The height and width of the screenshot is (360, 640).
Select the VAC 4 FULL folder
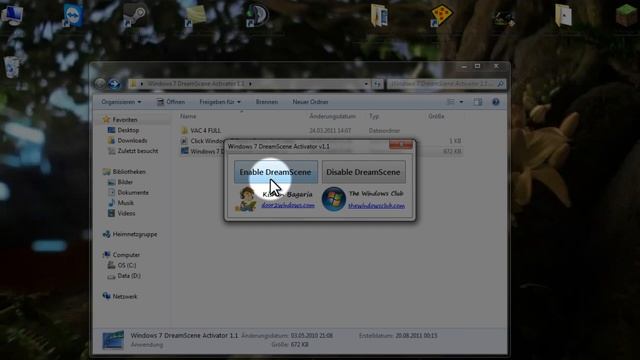click(x=205, y=131)
